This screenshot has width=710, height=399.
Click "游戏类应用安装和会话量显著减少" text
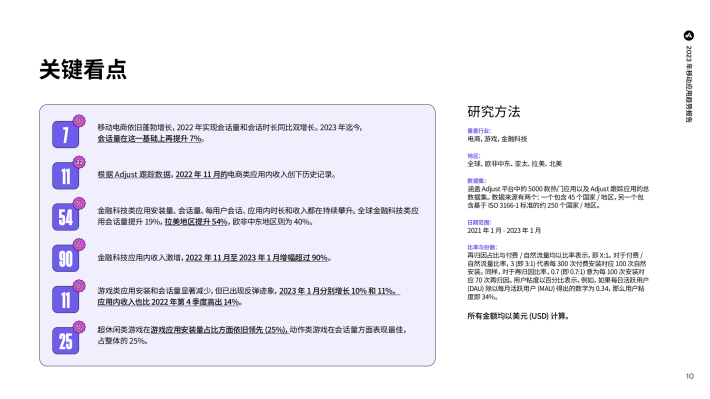154,291
